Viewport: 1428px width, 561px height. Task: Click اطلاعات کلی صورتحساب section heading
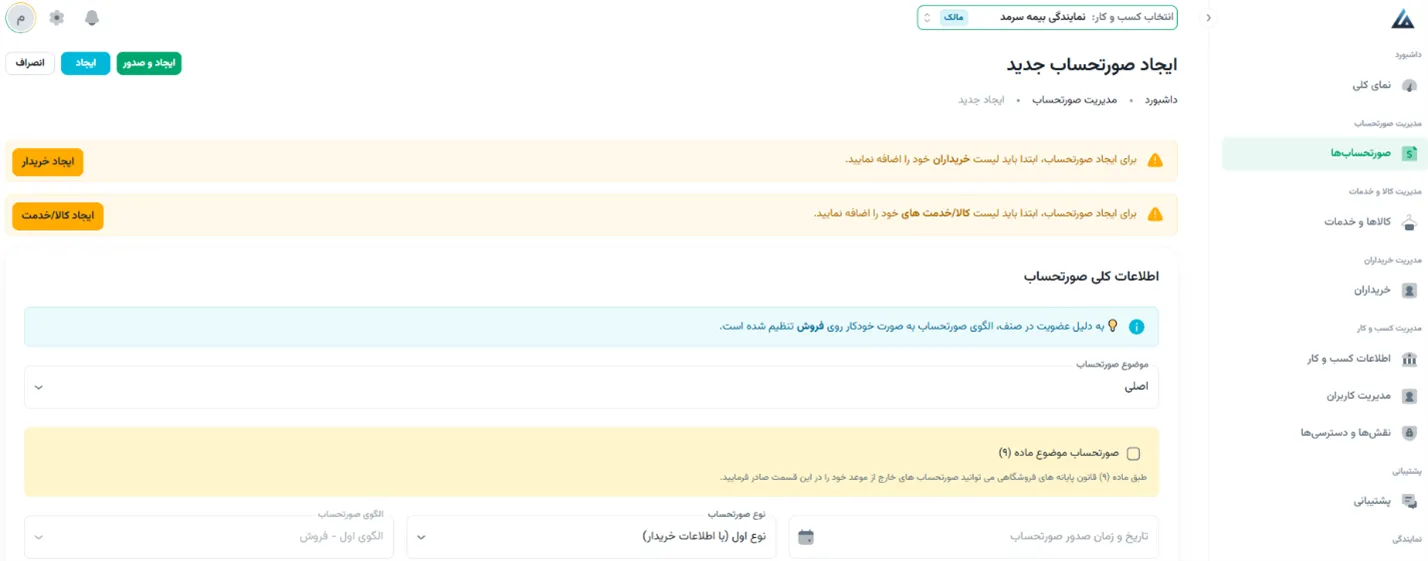[1091, 276]
